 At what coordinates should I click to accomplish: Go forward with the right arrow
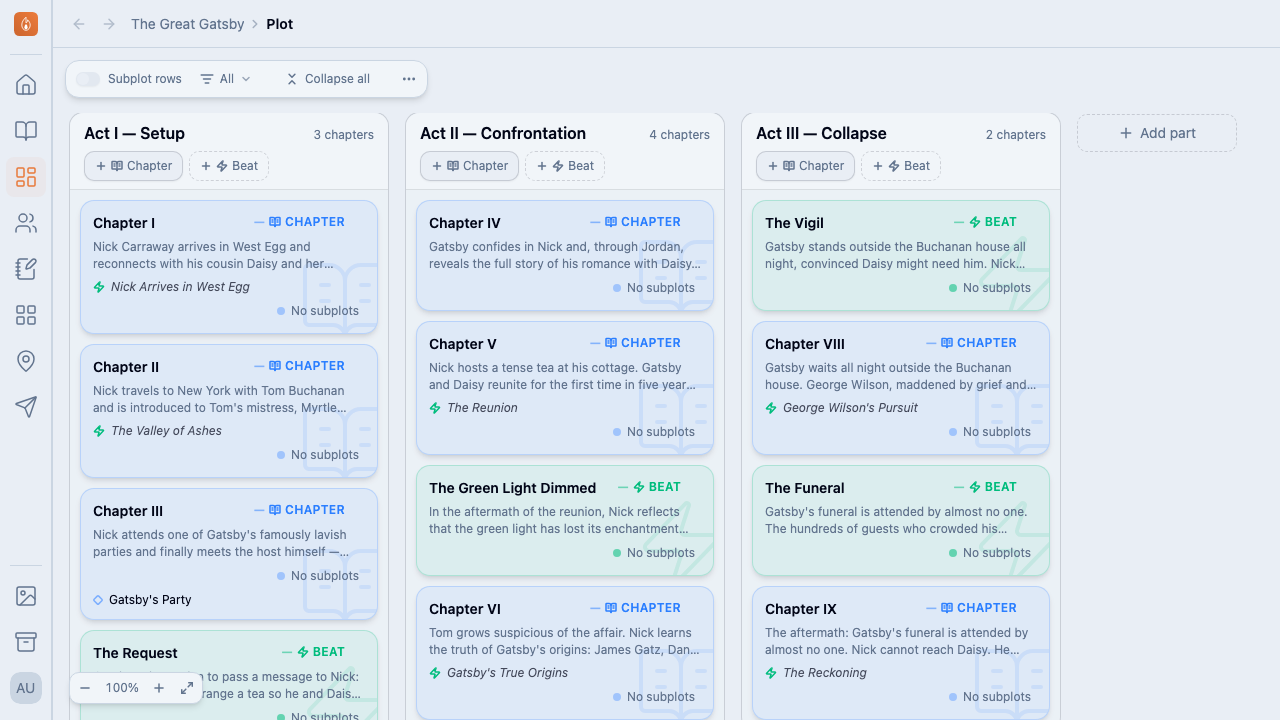click(x=109, y=24)
